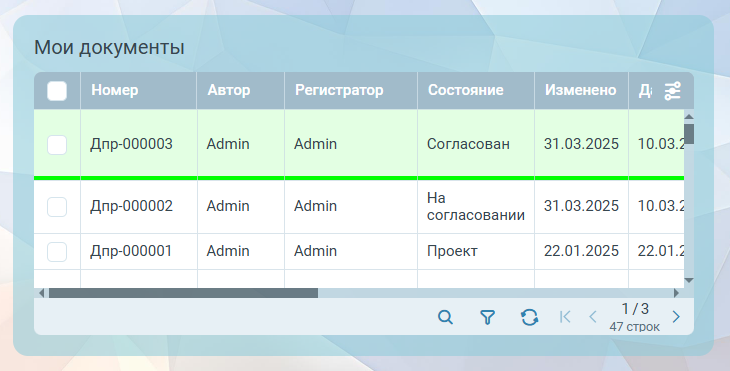The image size is (730, 371).
Task: Tick the checkbox for Дпр-000001
Action: click(57, 252)
